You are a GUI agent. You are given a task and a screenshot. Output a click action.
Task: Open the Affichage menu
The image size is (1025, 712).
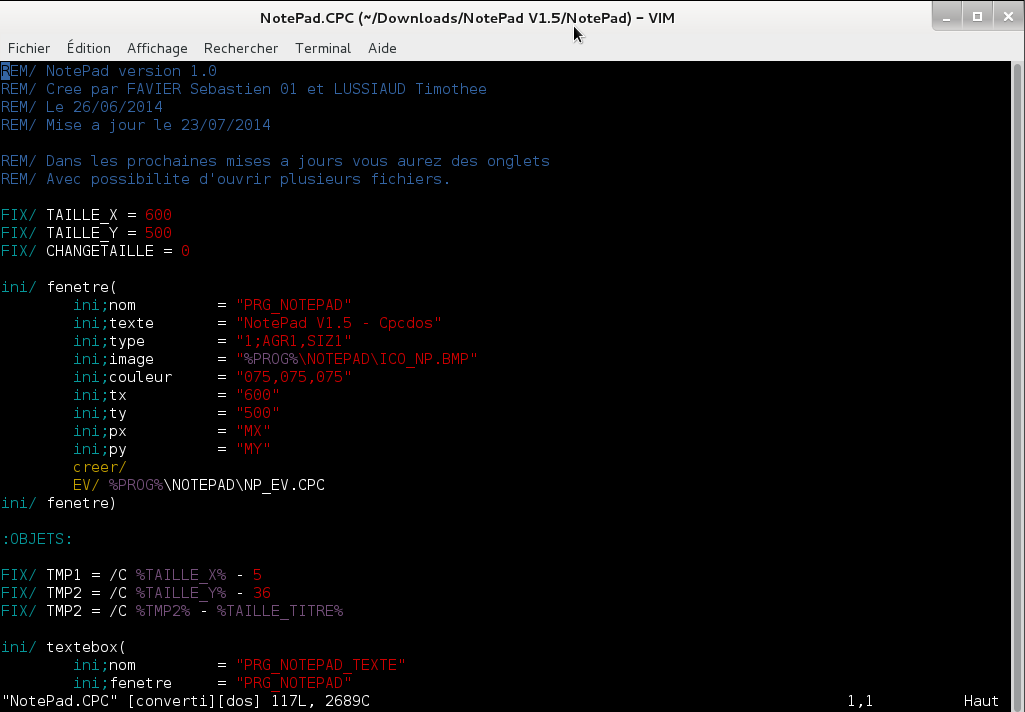click(x=157, y=48)
